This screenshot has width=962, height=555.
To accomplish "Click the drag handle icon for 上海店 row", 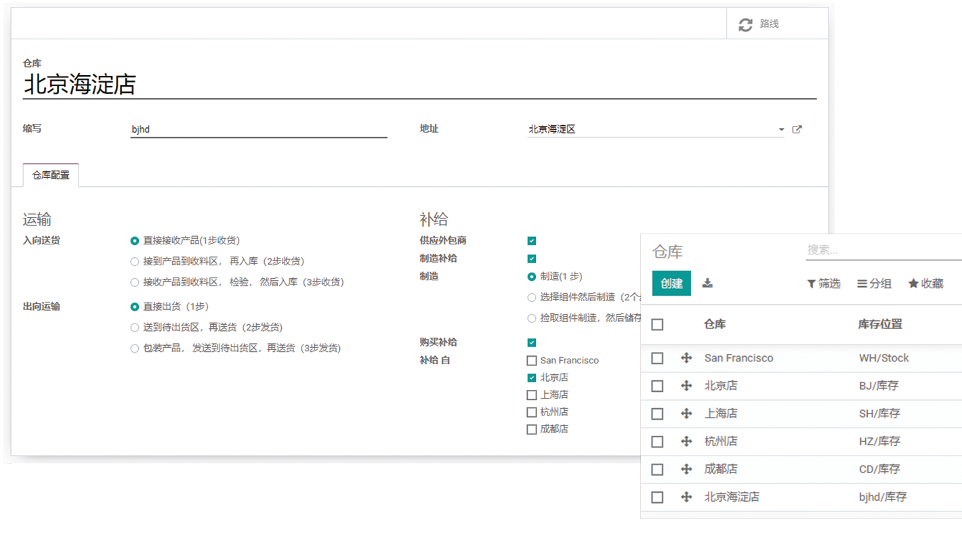I will pyautogui.click(x=686, y=413).
